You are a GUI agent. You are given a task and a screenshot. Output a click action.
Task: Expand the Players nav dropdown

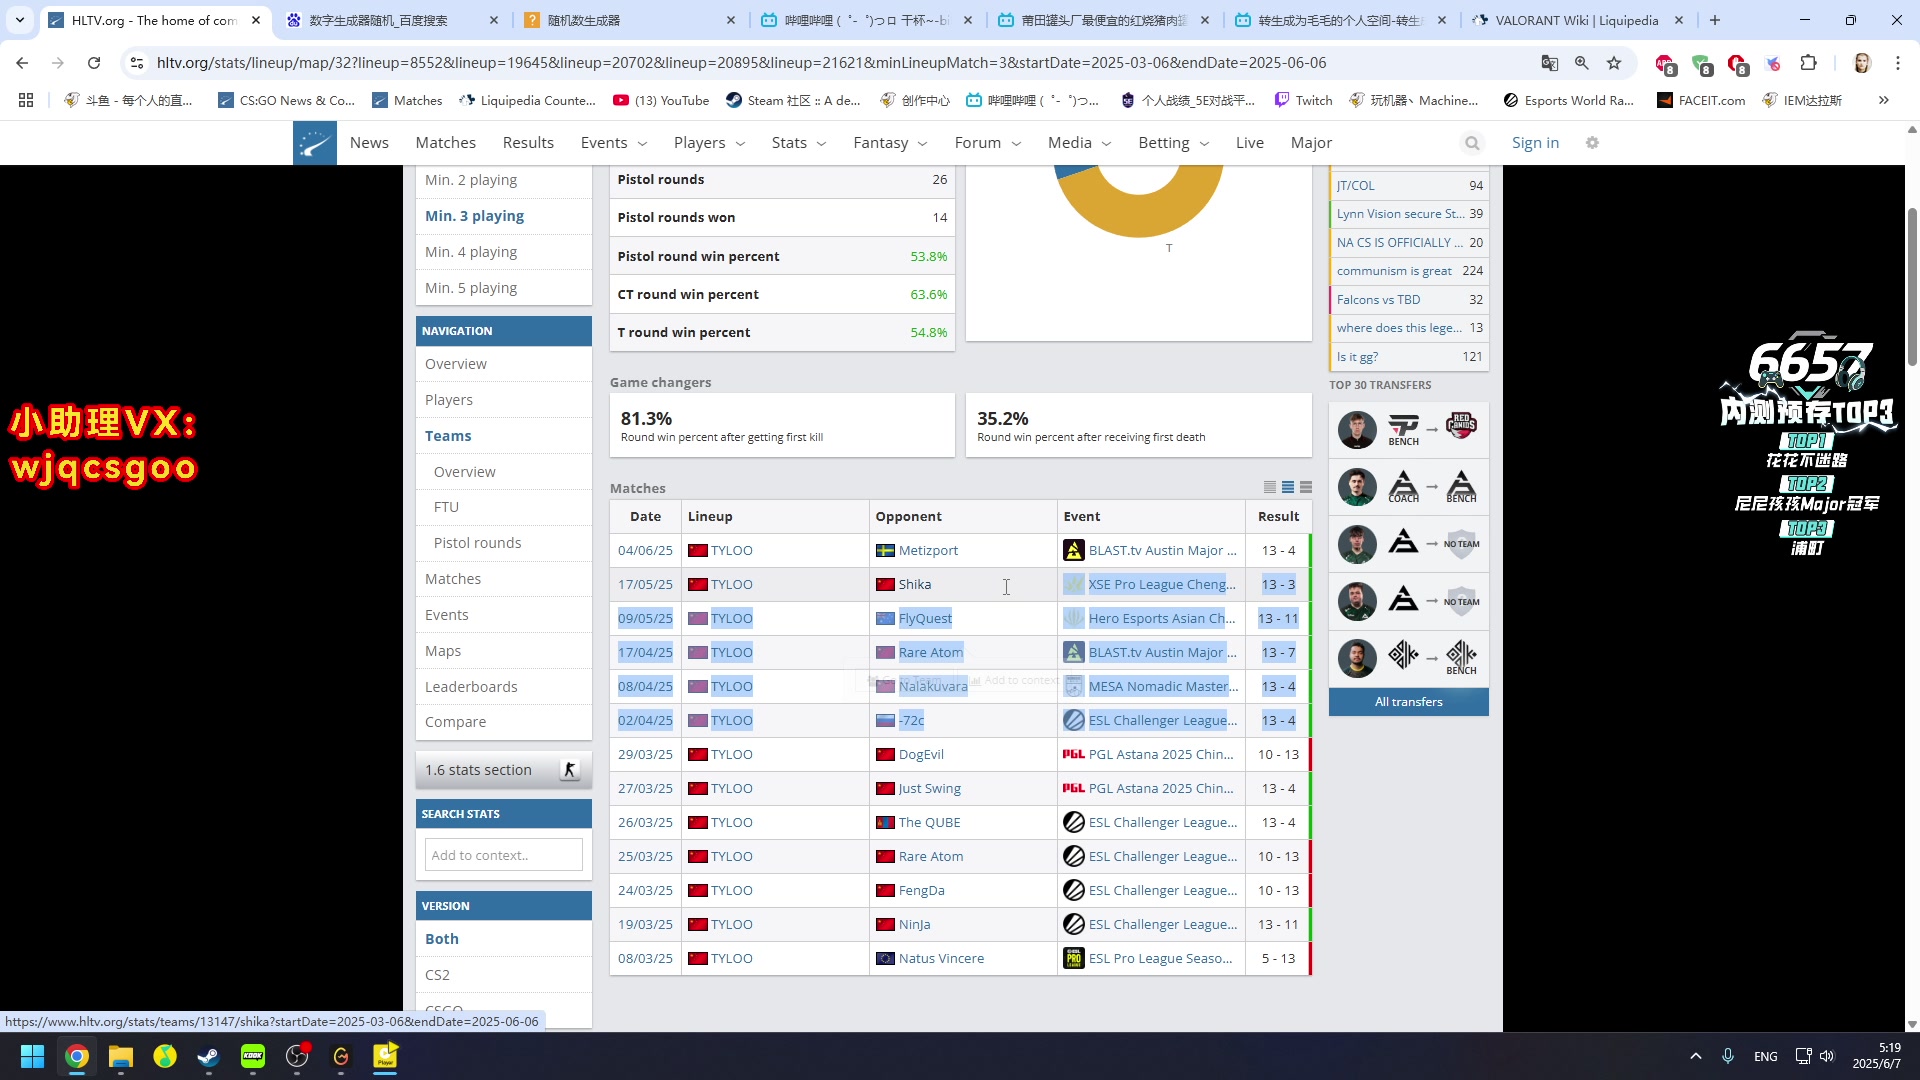[x=740, y=144]
